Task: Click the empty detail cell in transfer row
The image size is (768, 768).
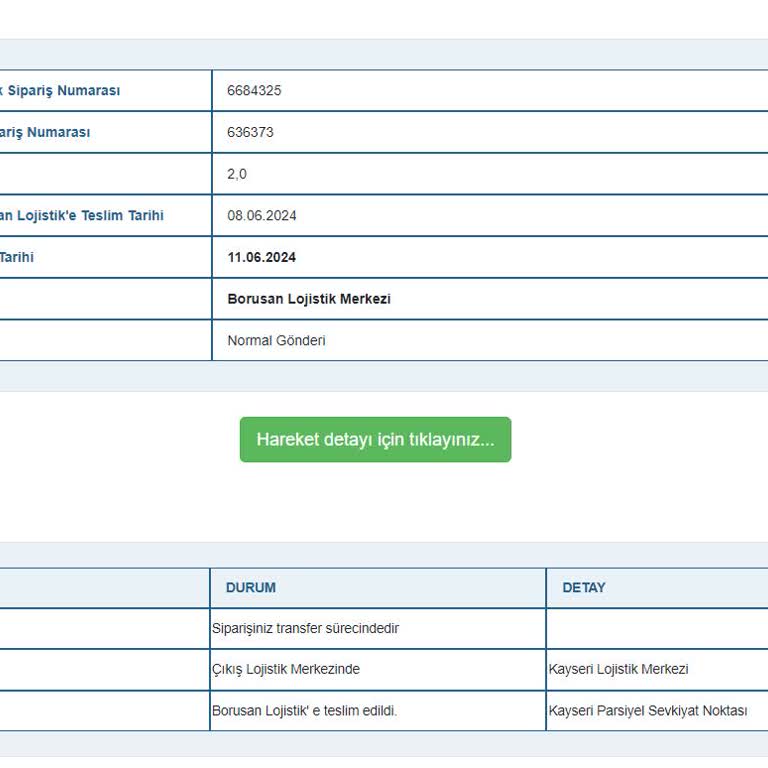Action: point(657,628)
